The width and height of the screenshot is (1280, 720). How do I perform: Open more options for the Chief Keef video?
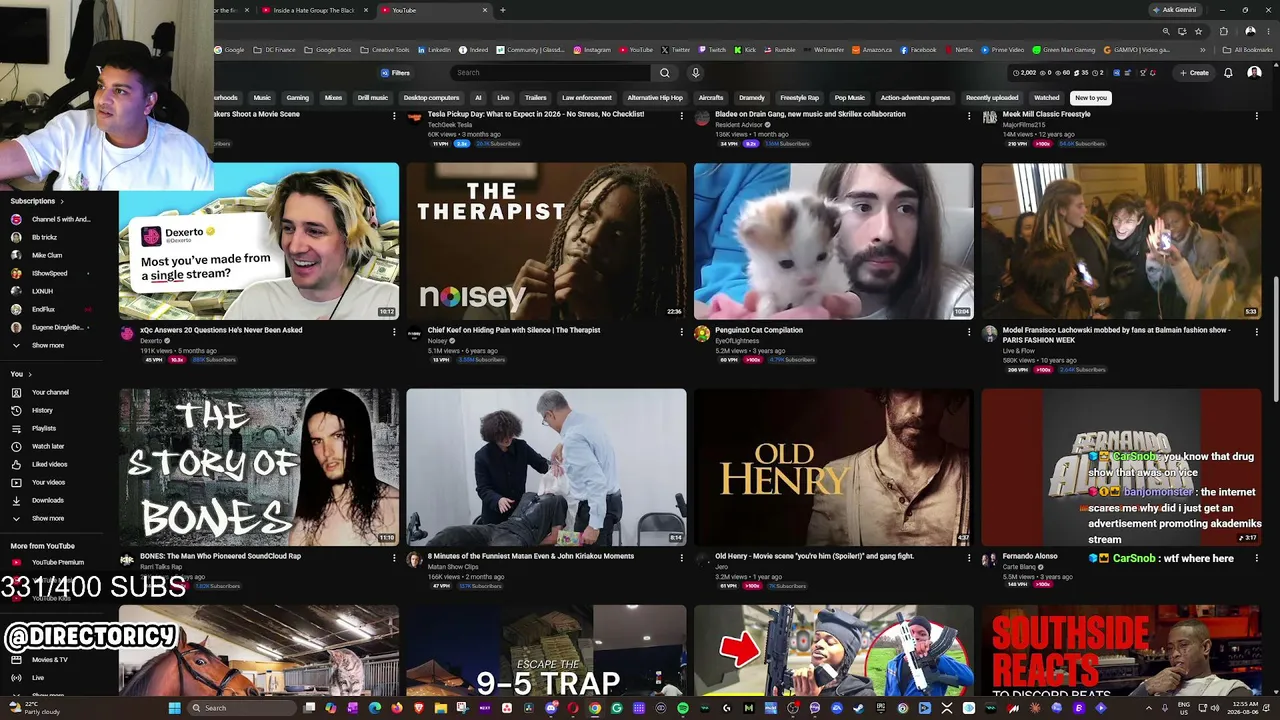(681, 332)
